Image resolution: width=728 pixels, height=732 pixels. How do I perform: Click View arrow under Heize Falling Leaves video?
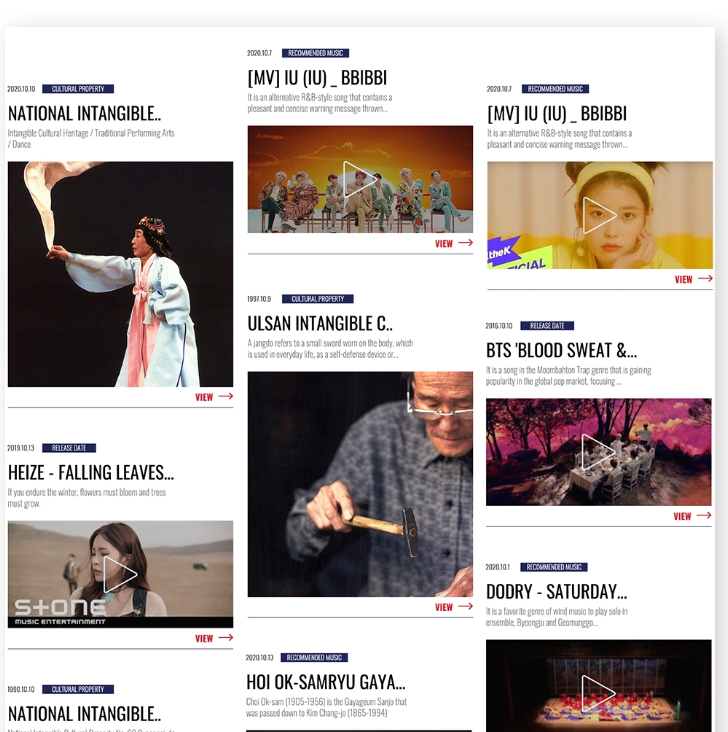(214, 638)
